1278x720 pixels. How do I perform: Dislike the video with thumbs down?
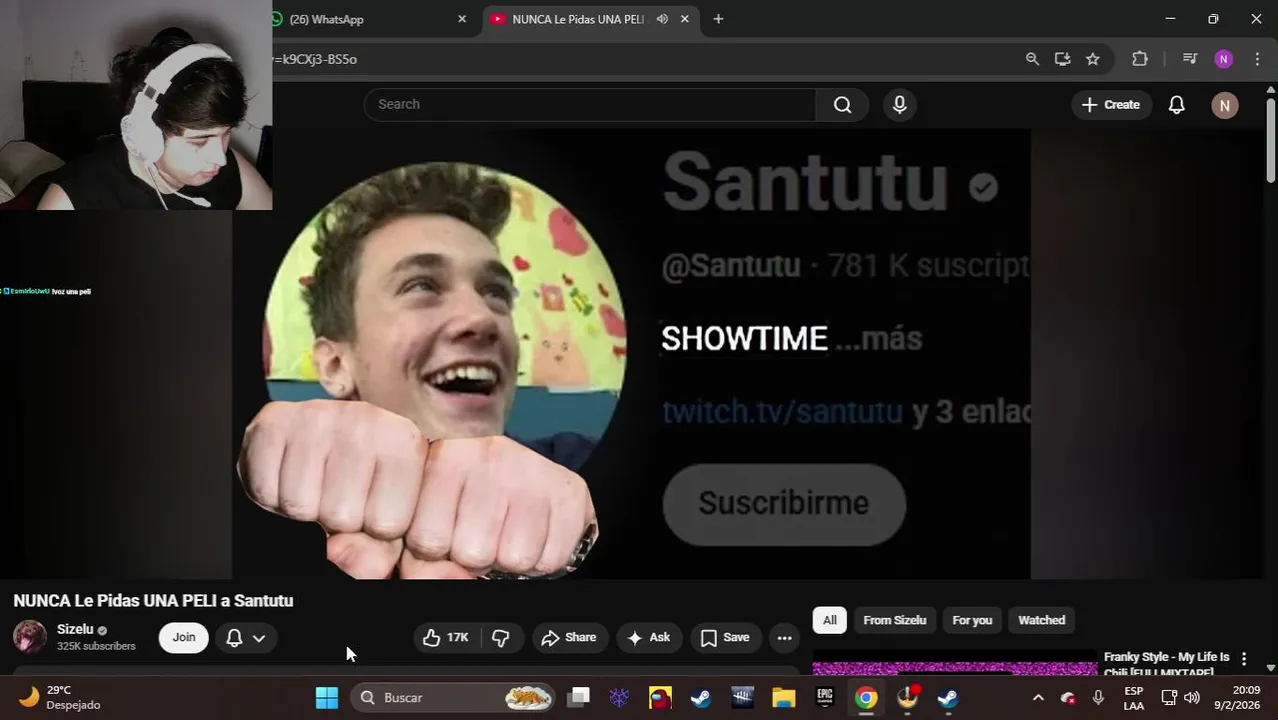coord(501,638)
